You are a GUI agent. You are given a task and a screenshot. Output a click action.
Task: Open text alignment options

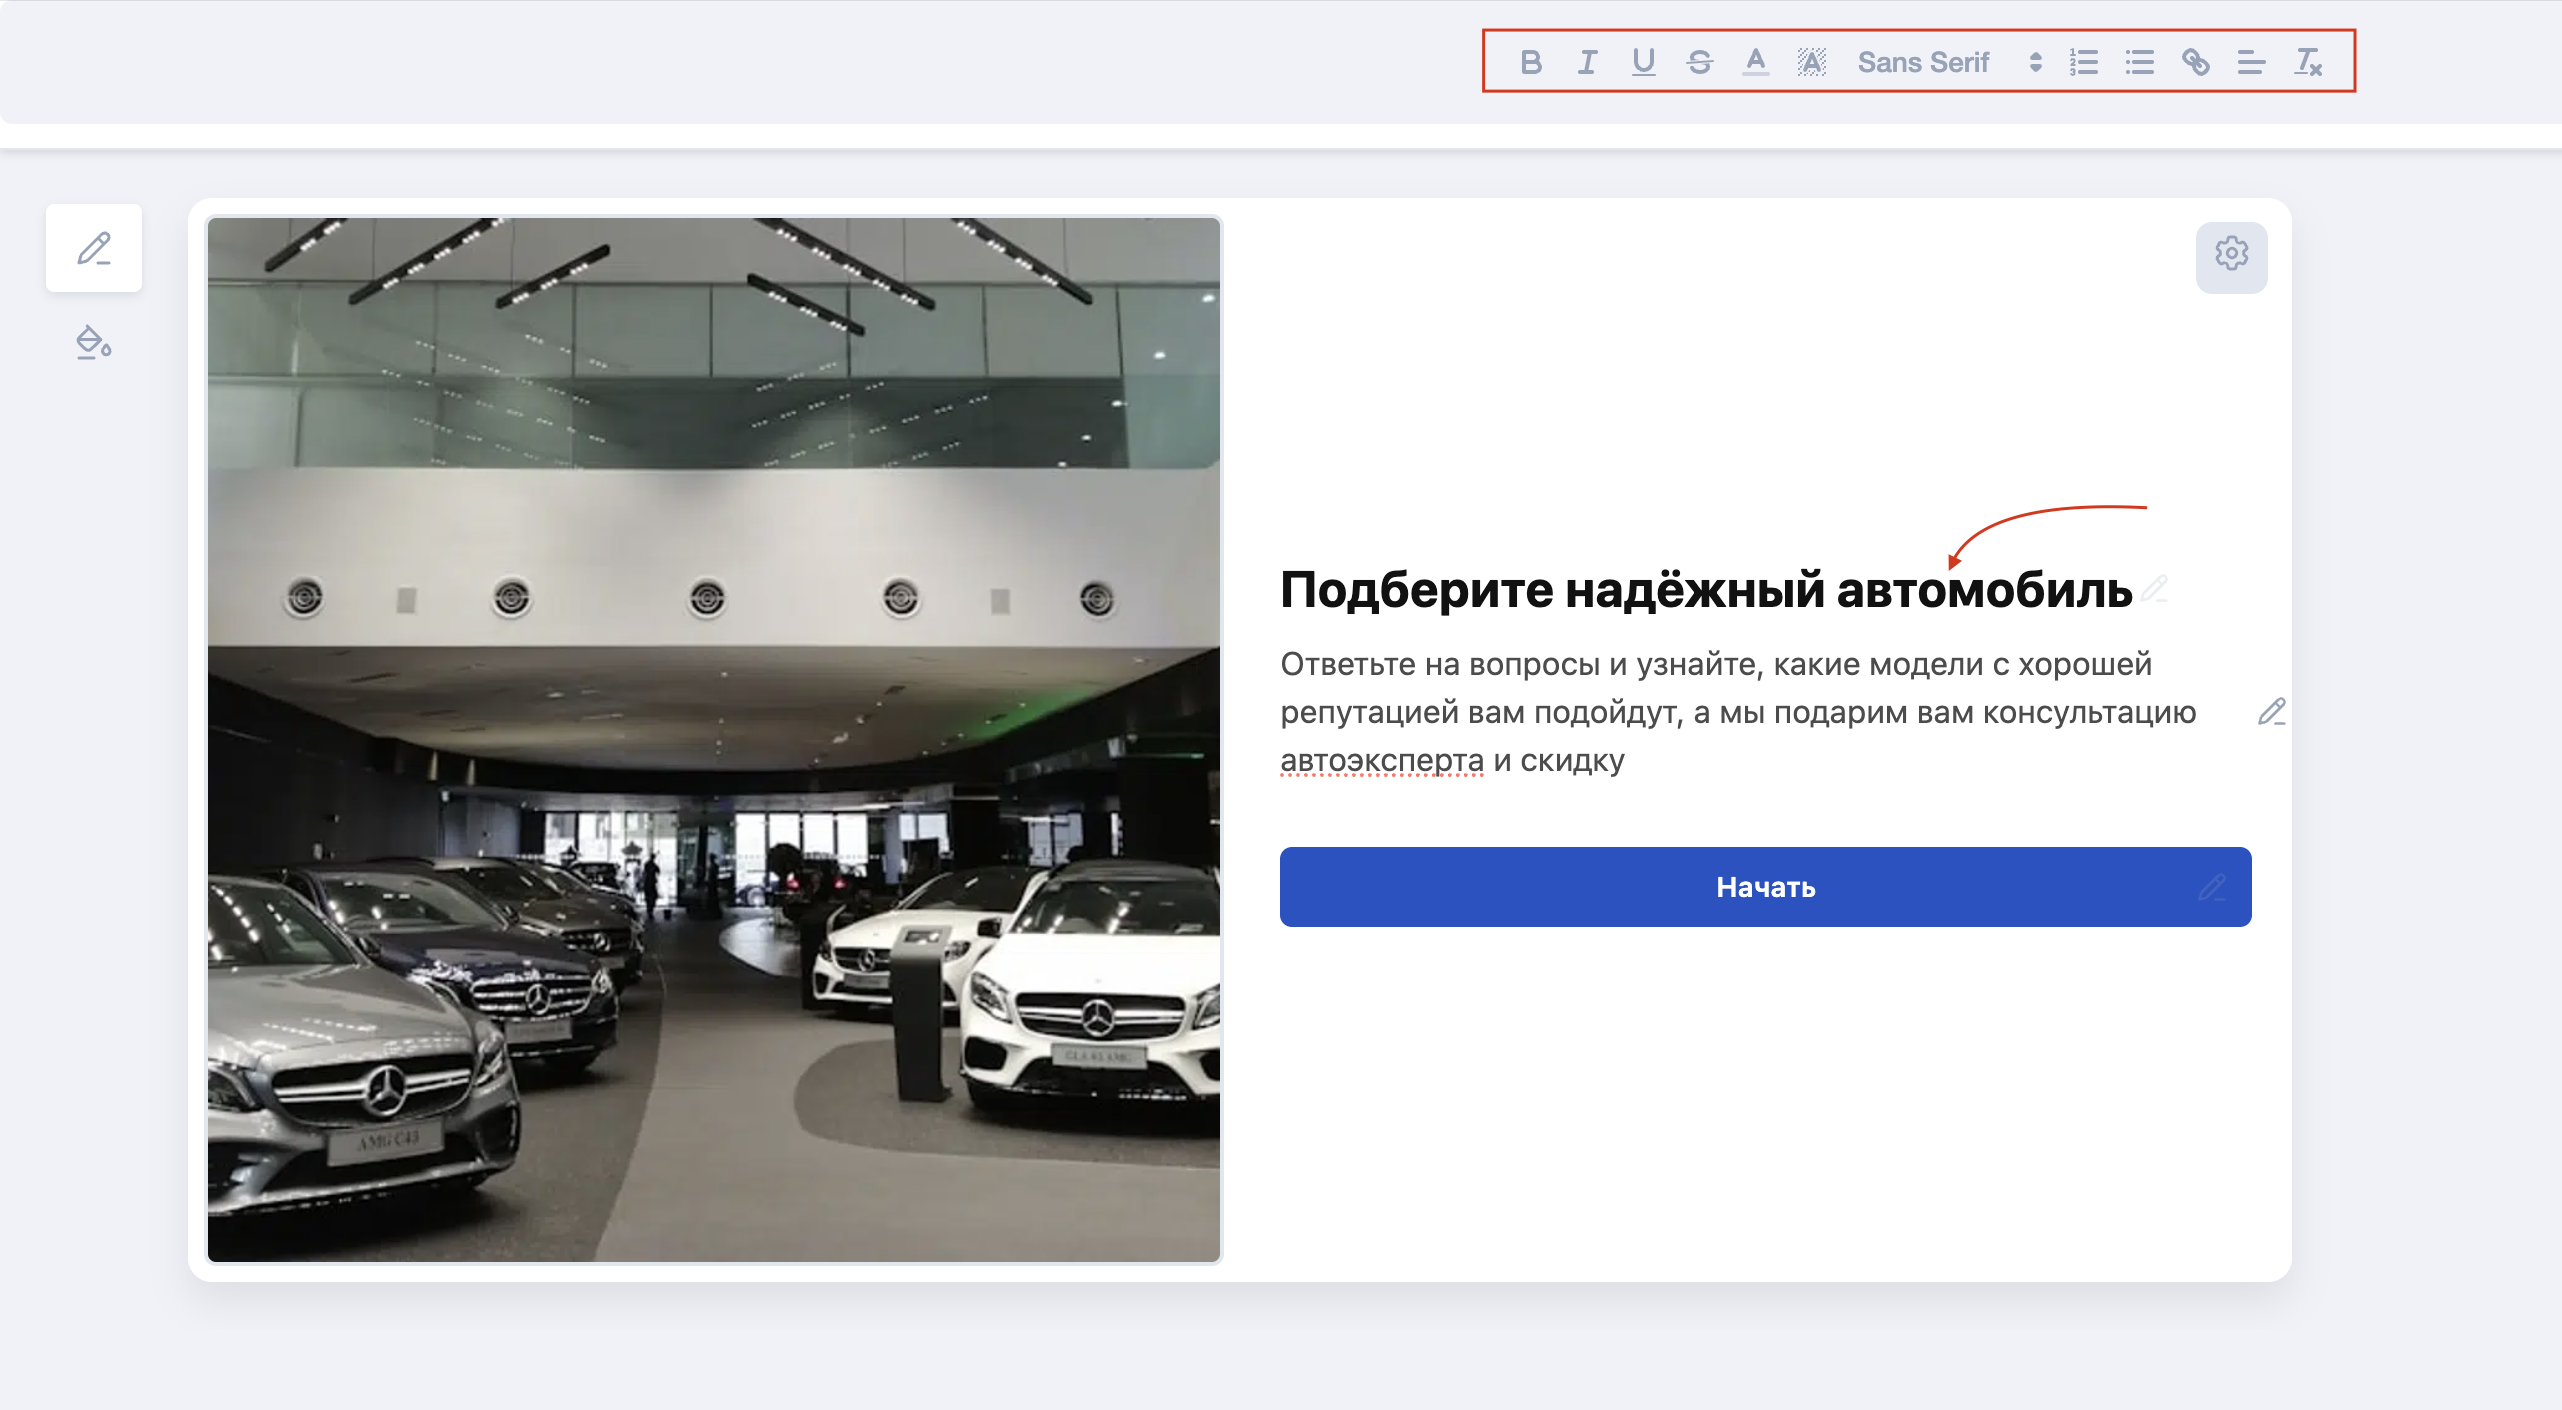pyautogui.click(x=2251, y=62)
